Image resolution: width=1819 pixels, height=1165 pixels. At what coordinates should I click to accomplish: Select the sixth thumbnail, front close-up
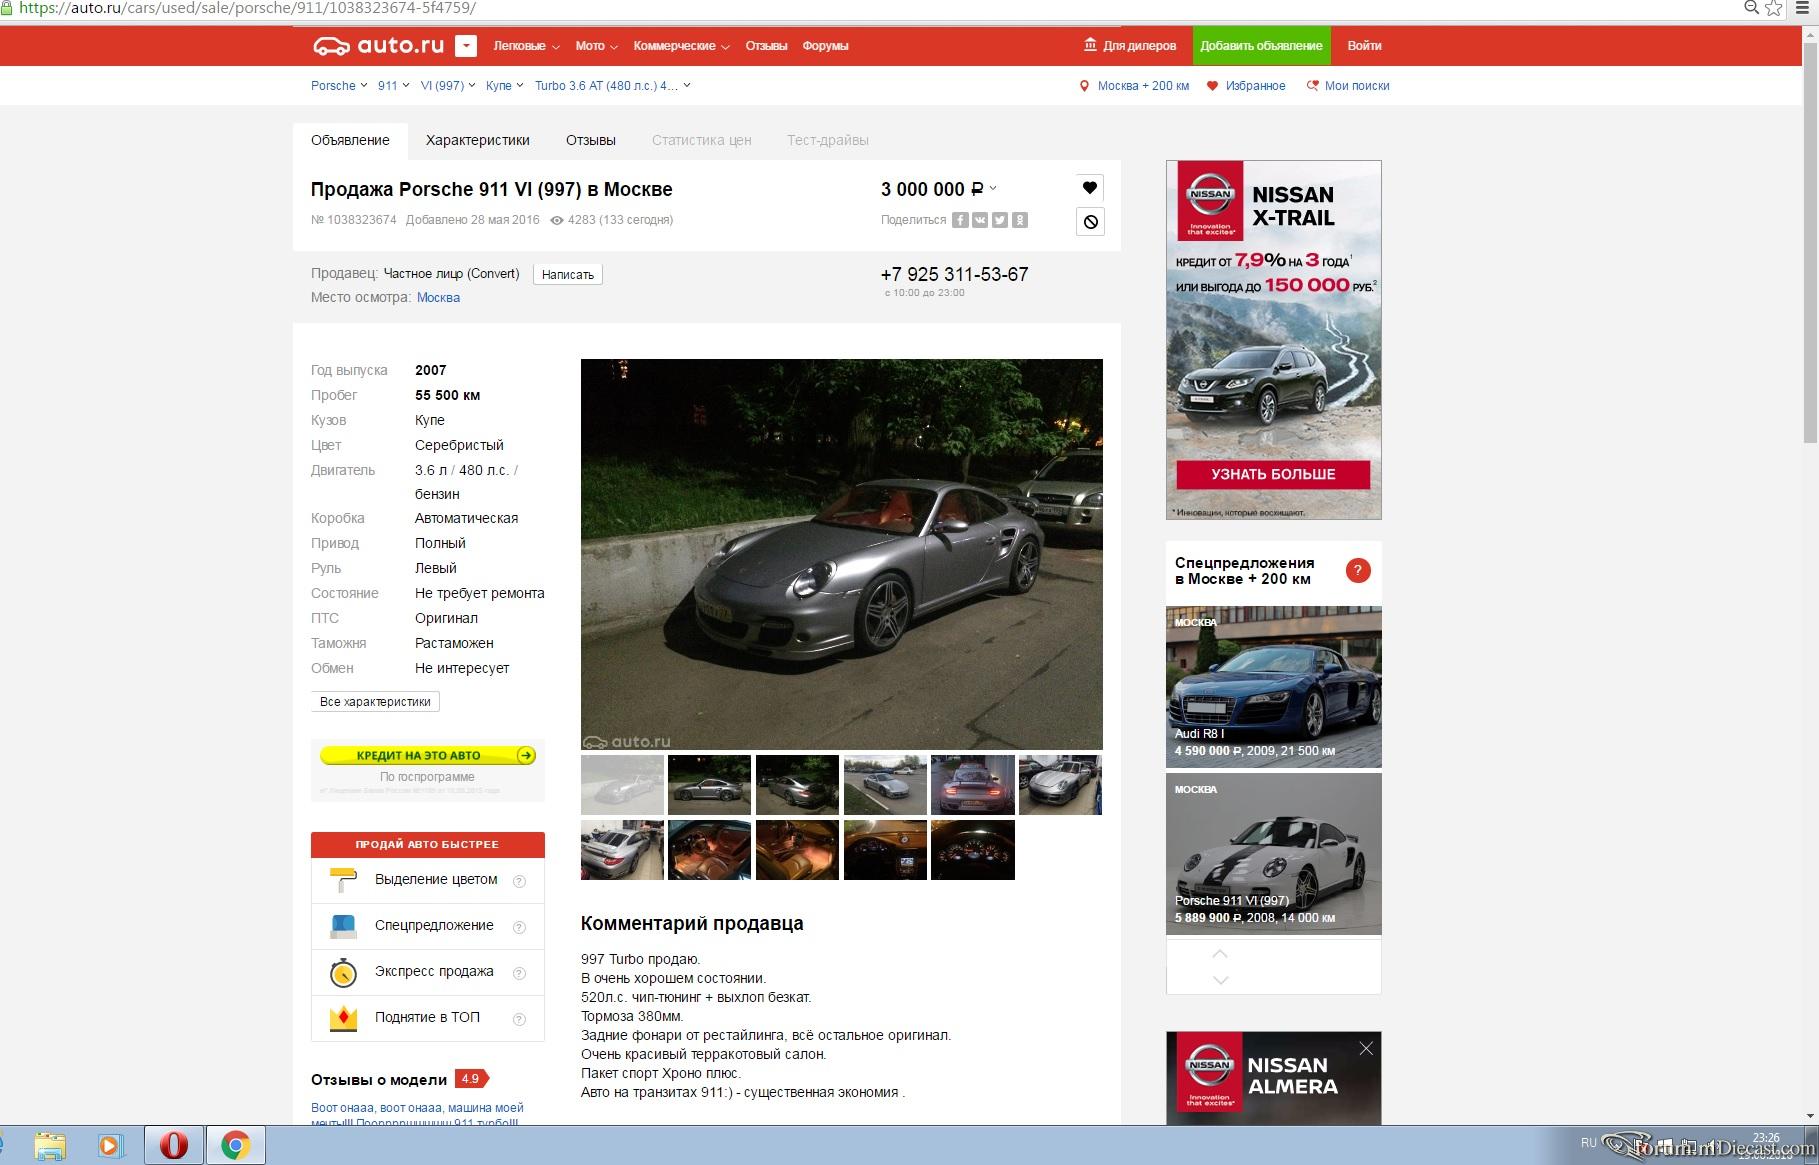coord(1060,785)
